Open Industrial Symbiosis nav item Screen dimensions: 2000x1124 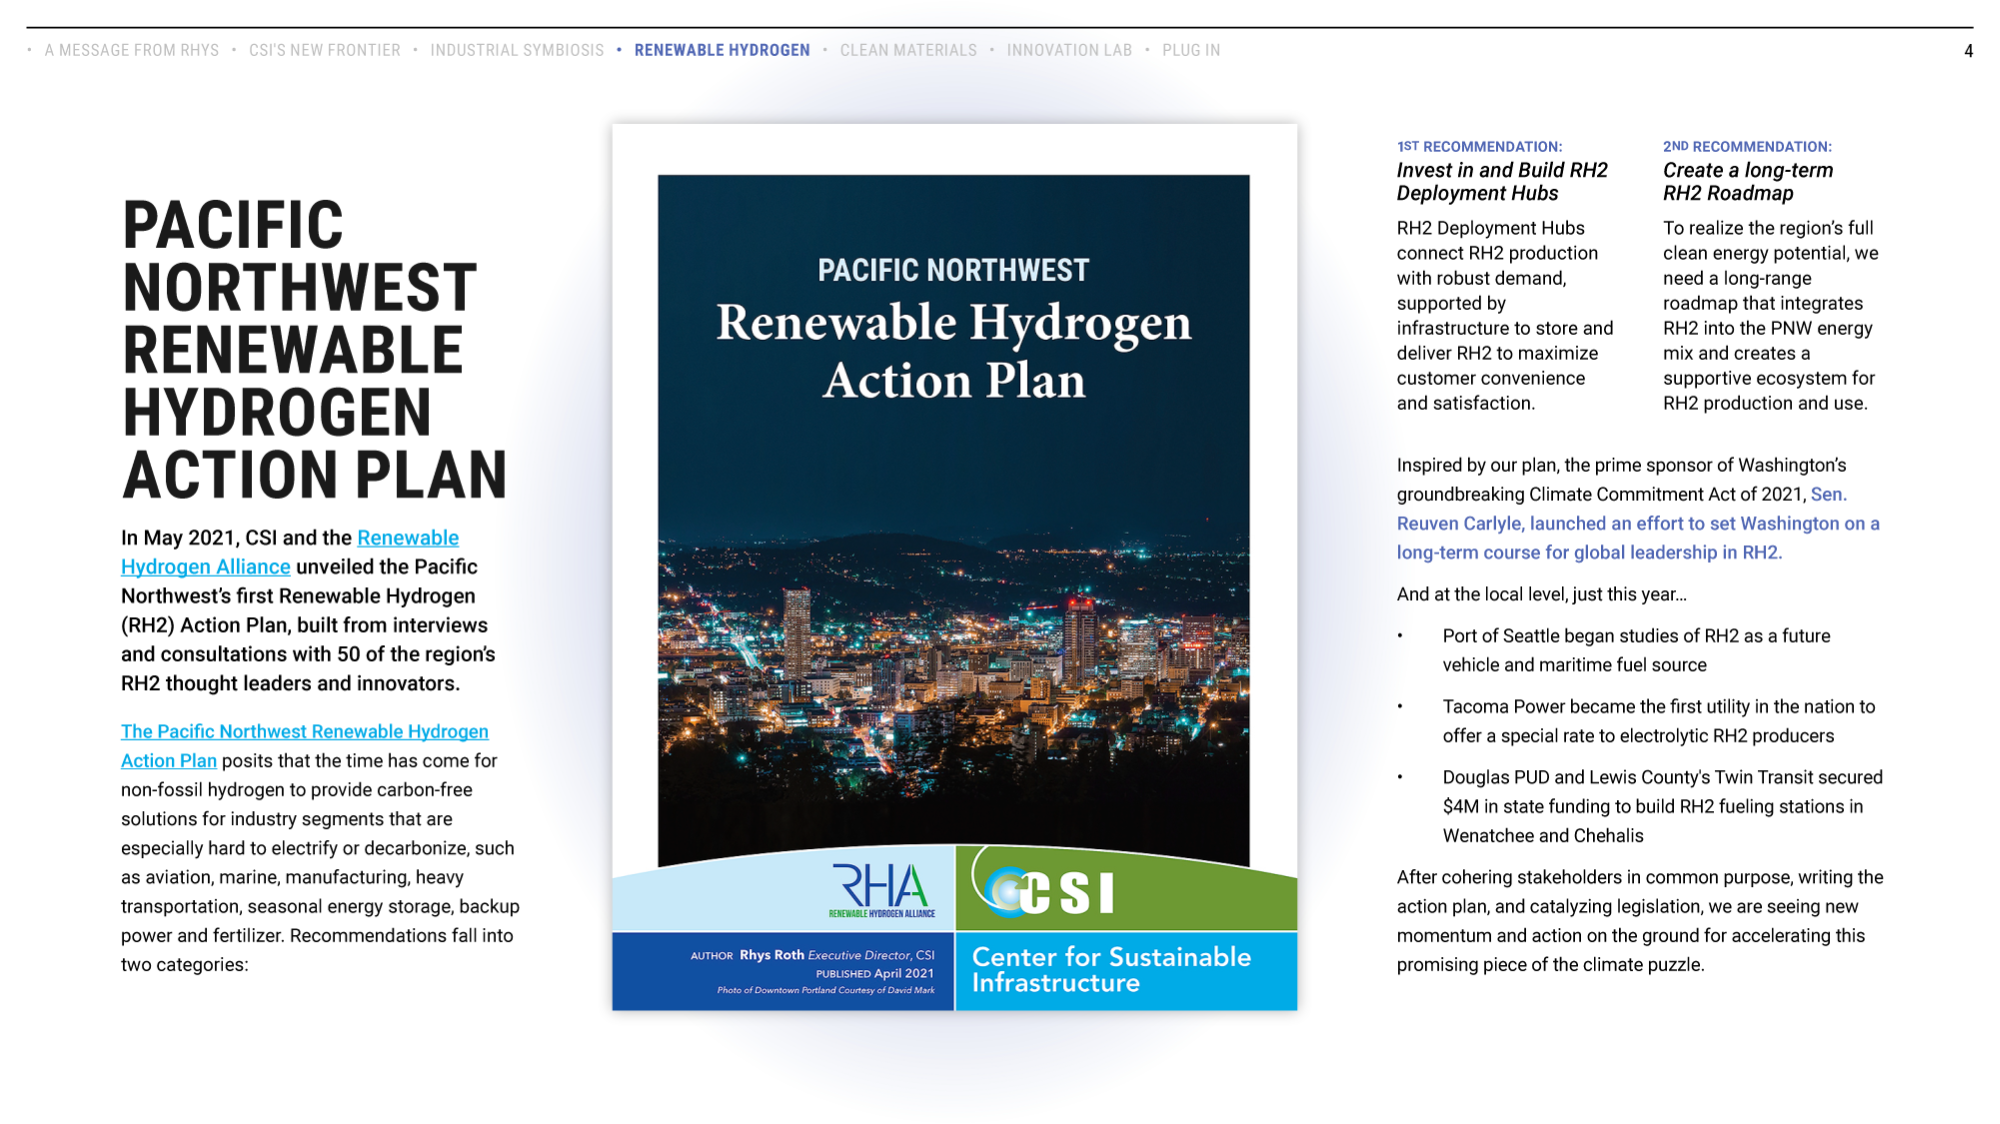pos(517,50)
